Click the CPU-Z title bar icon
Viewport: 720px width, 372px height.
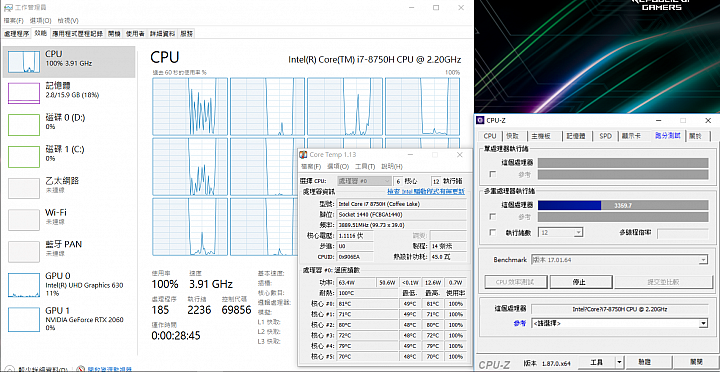coord(480,120)
